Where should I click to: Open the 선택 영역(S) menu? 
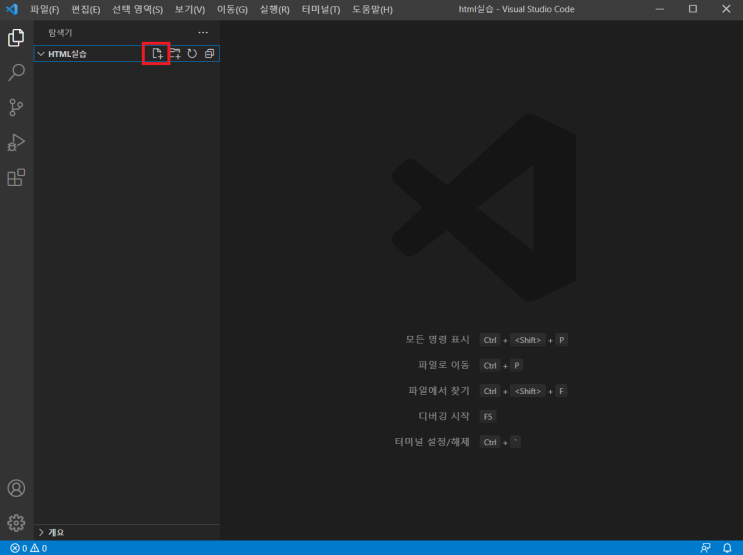[x=137, y=9]
